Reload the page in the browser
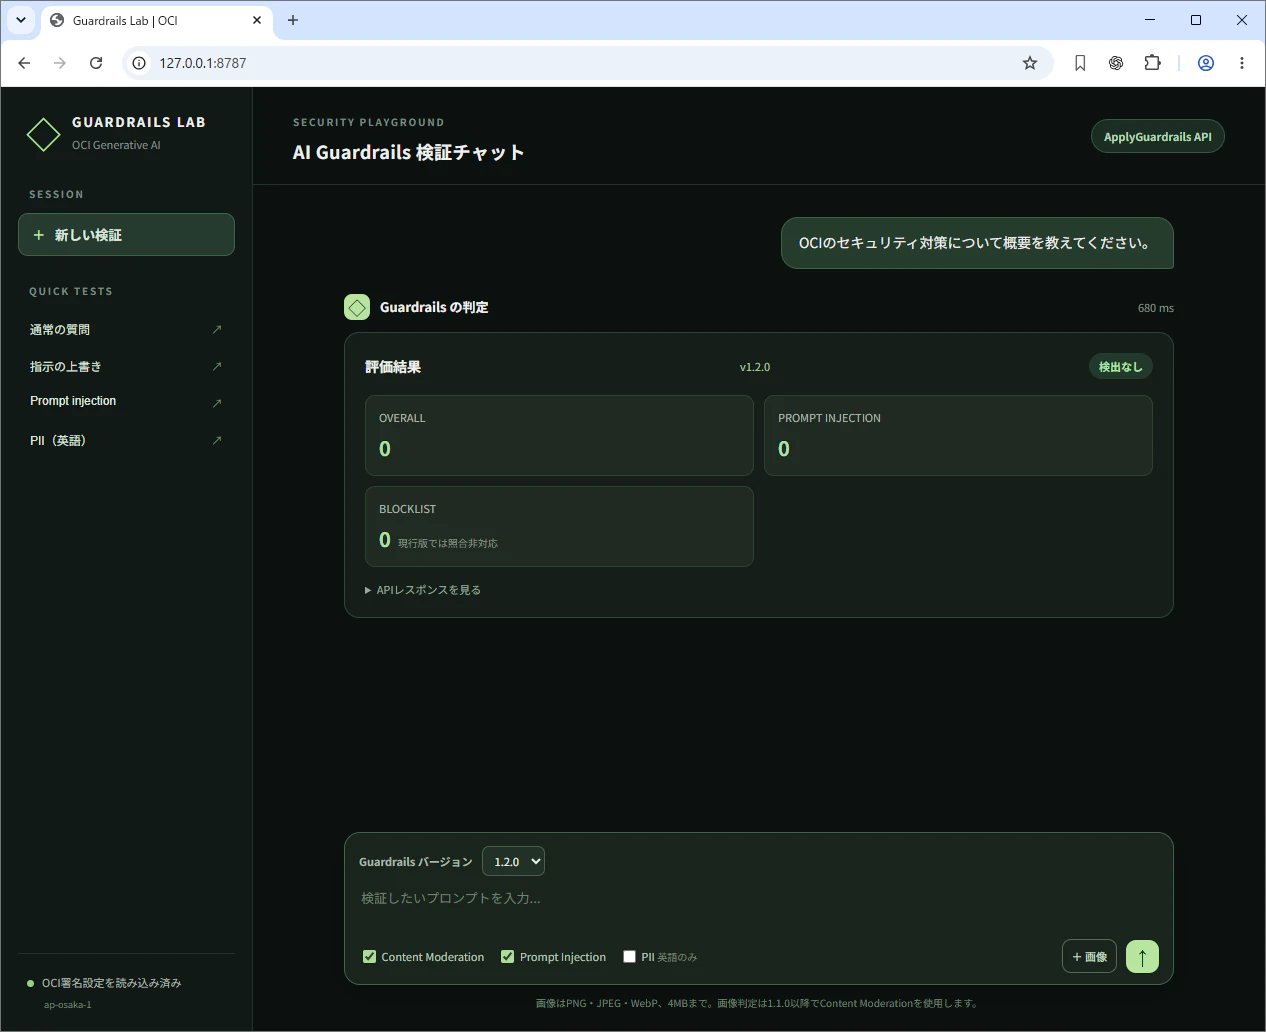 tap(96, 63)
